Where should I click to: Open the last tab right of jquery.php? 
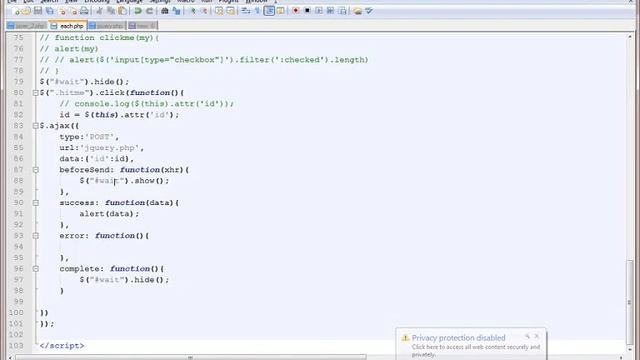[142, 26]
